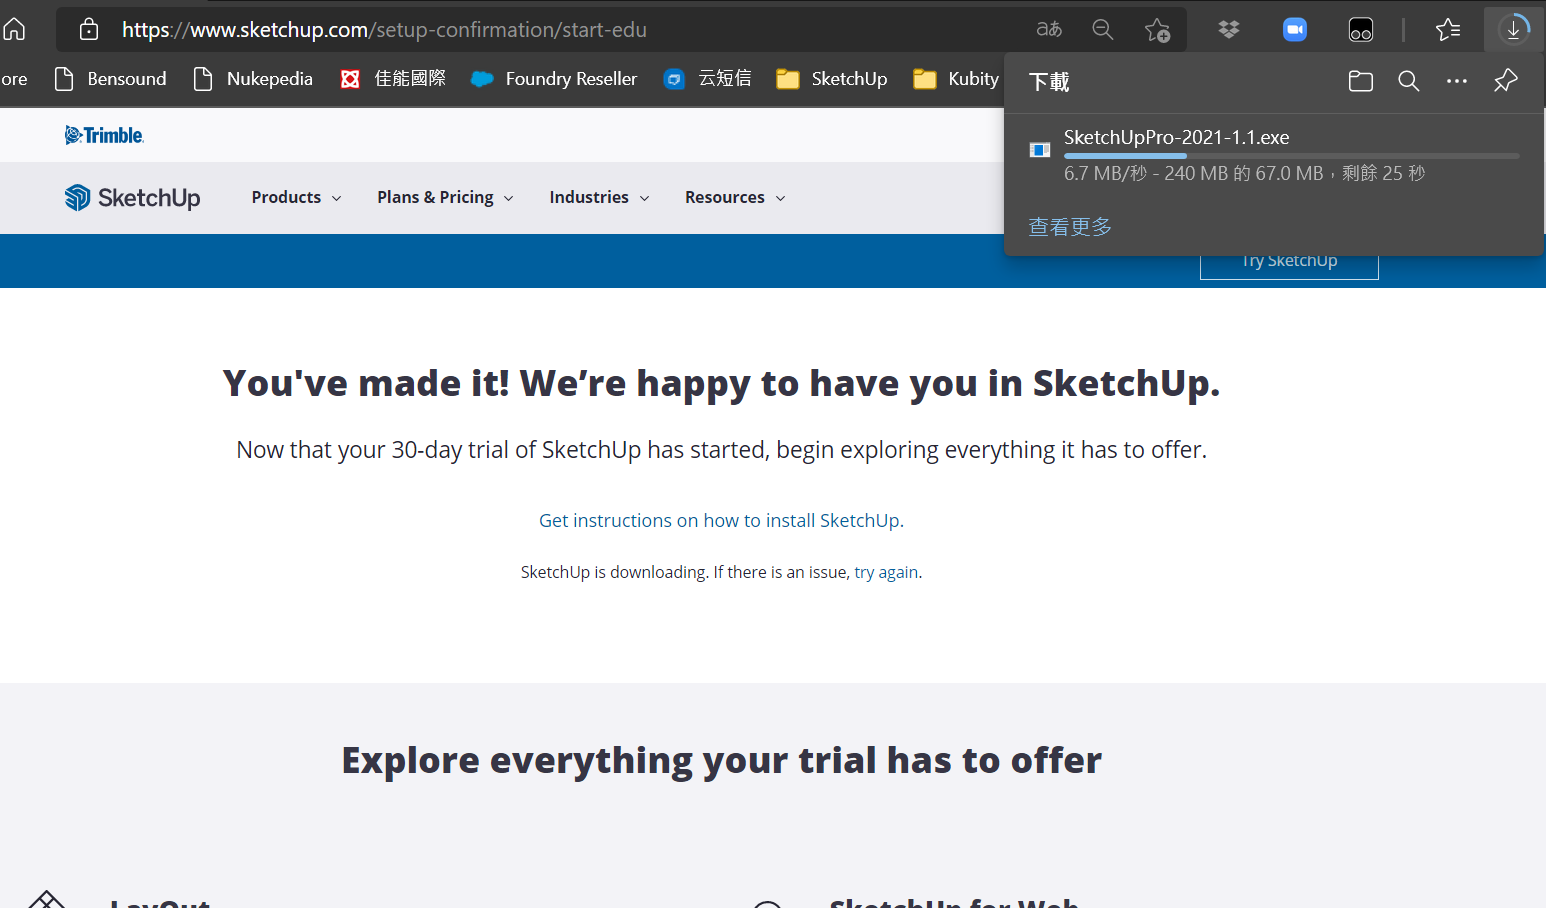1546x908 pixels.
Task: Click the download progress bar
Action: (x=1291, y=156)
